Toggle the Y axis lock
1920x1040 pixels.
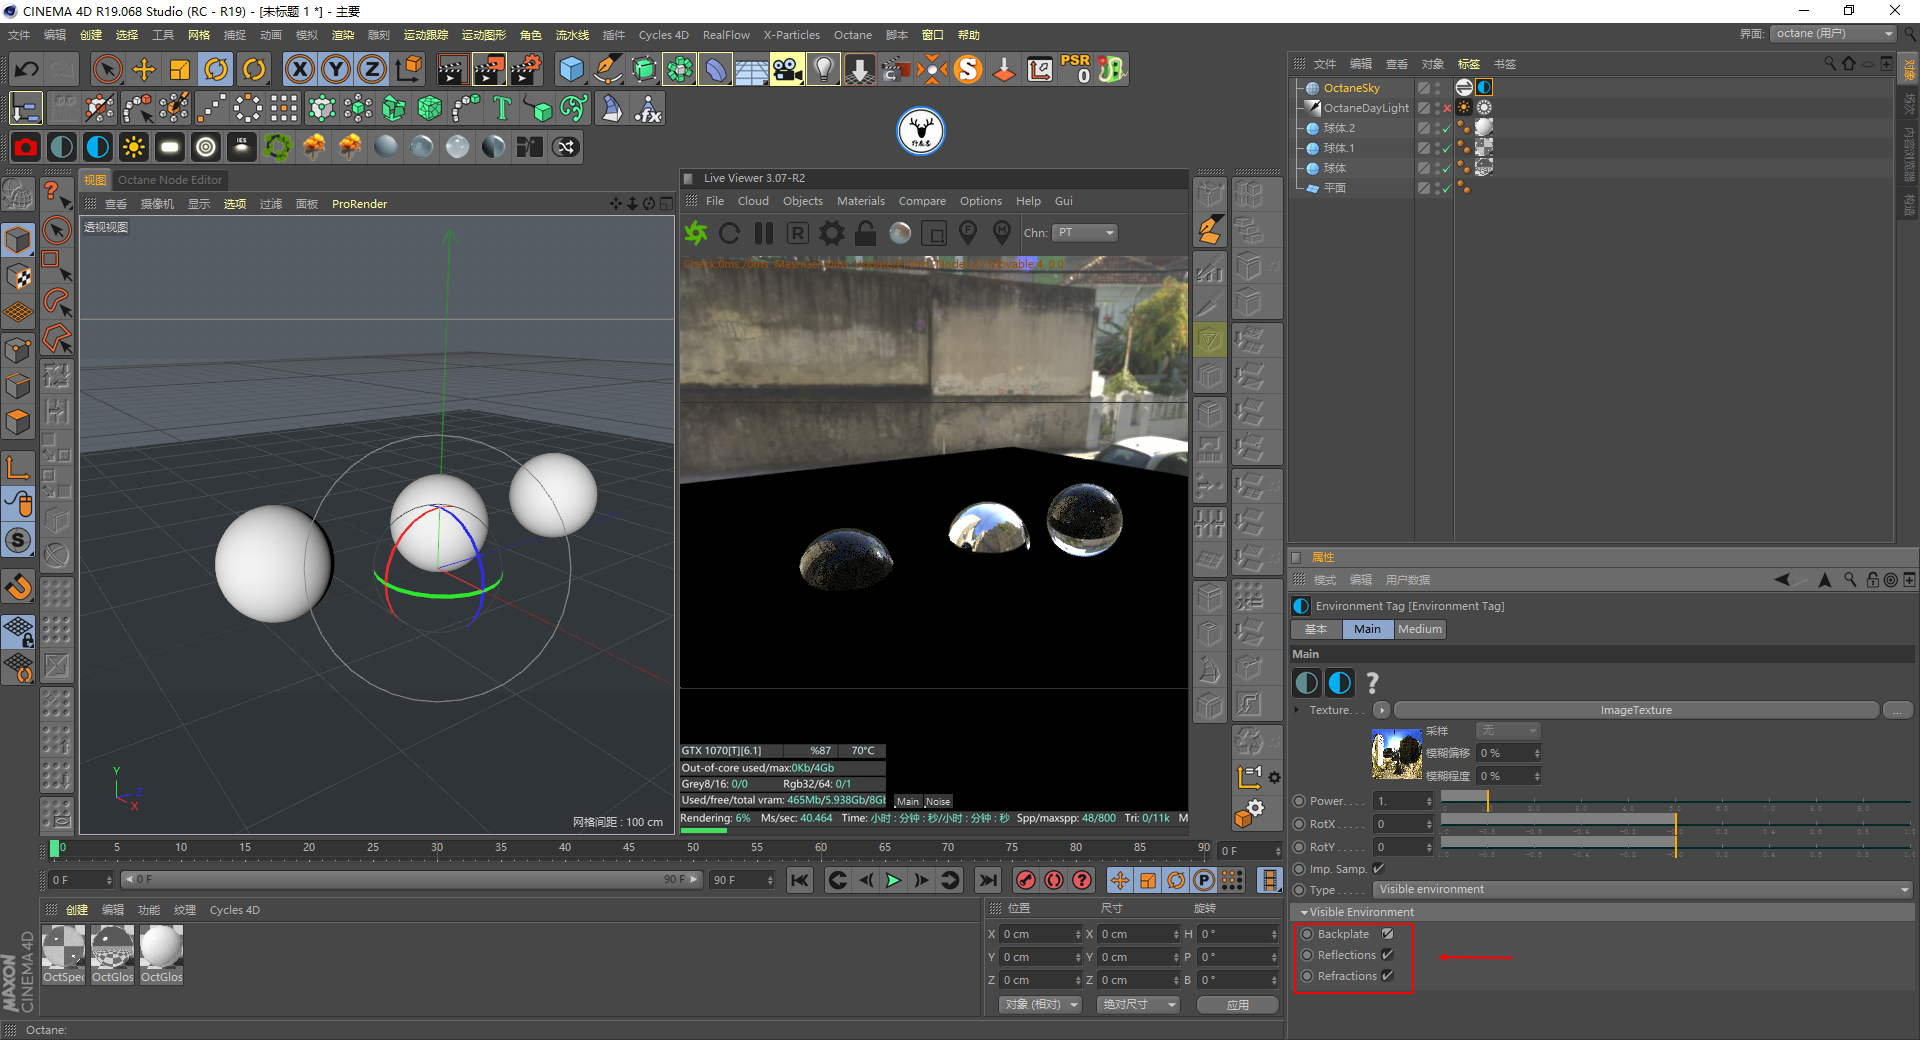pyautogui.click(x=336, y=69)
